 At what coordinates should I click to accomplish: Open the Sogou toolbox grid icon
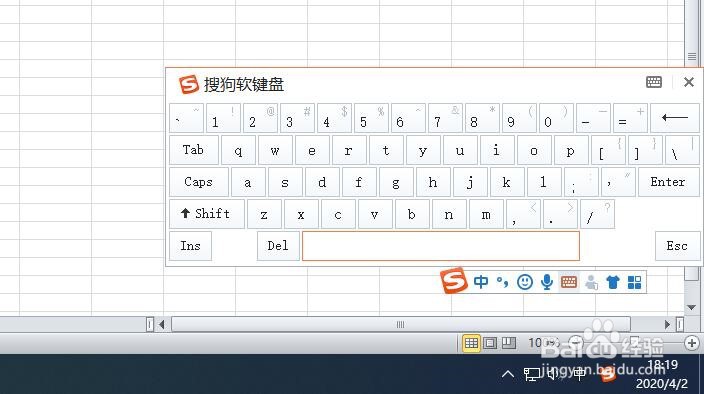(634, 282)
